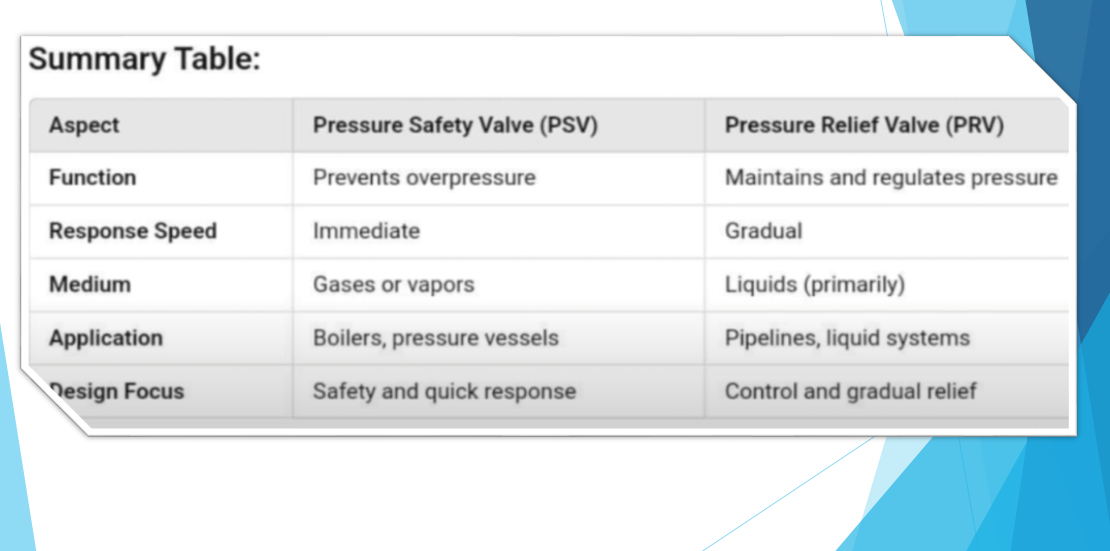Click the Pressure Relief Valve (PRV) header
The width and height of the screenshot is (1110, 551).
[x=864, y=126]
